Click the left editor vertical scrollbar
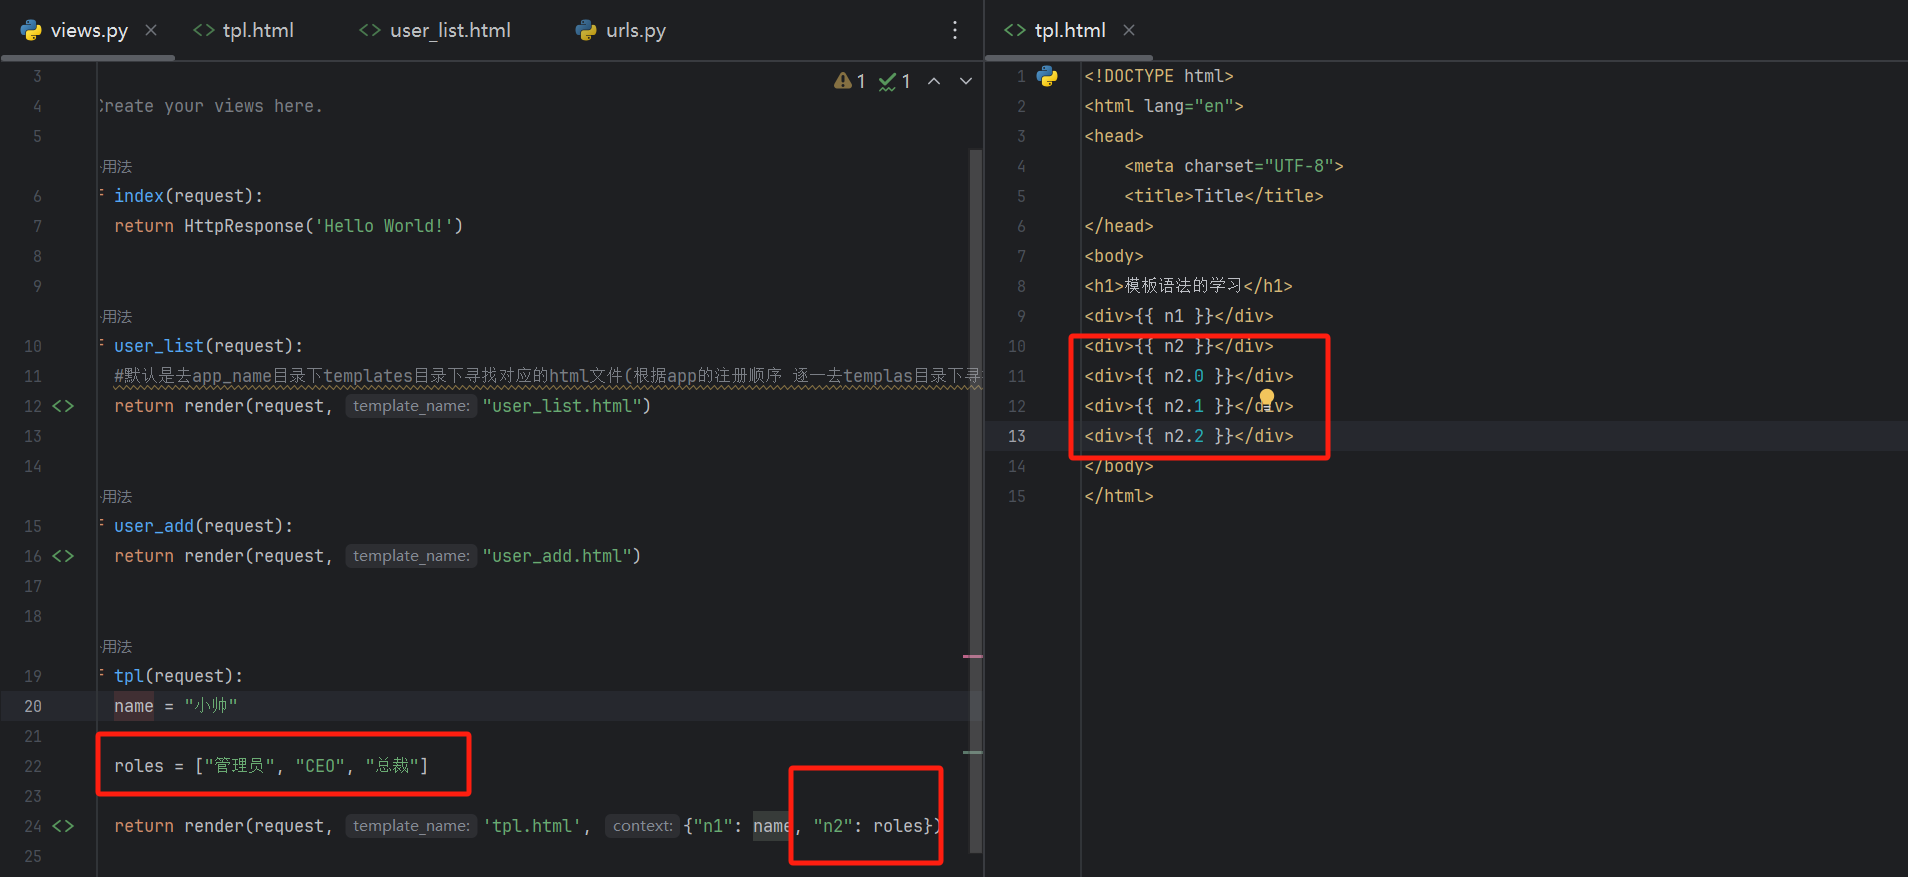Viewport: 1908px width, 877px height. pyautogui.click(x=975, y=500)
